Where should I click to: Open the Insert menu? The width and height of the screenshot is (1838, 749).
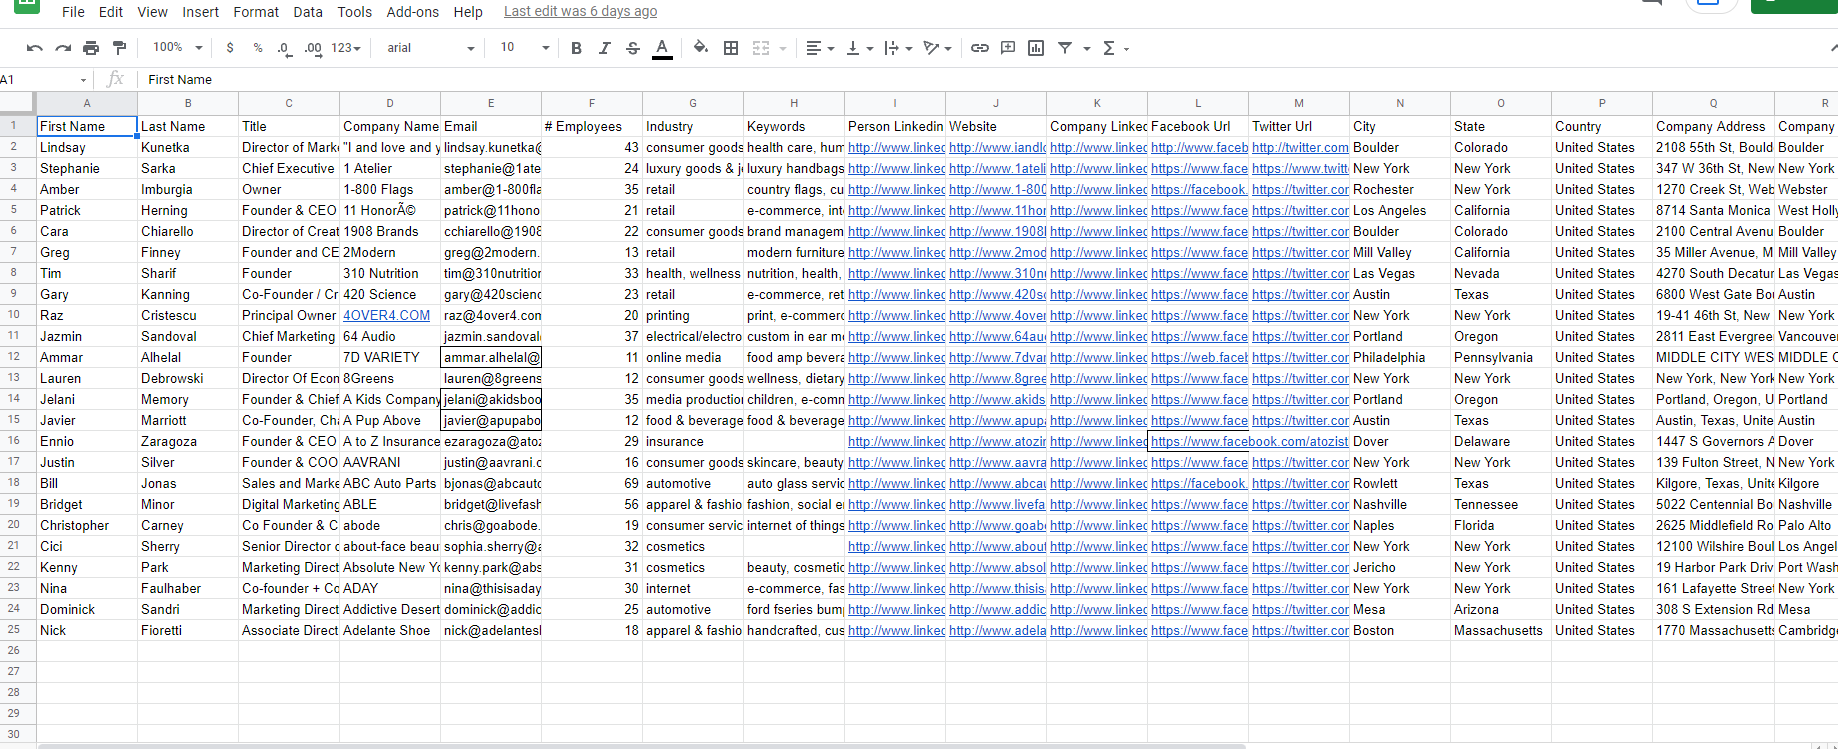(x=200, y=12)
